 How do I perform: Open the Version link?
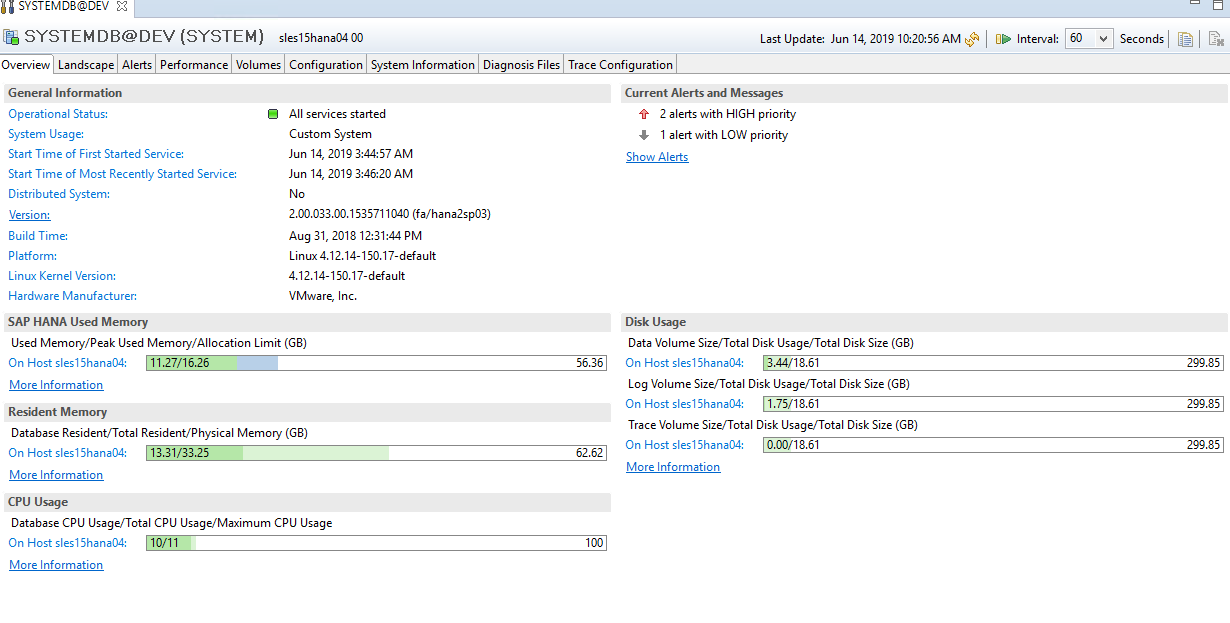coord(29,215)
